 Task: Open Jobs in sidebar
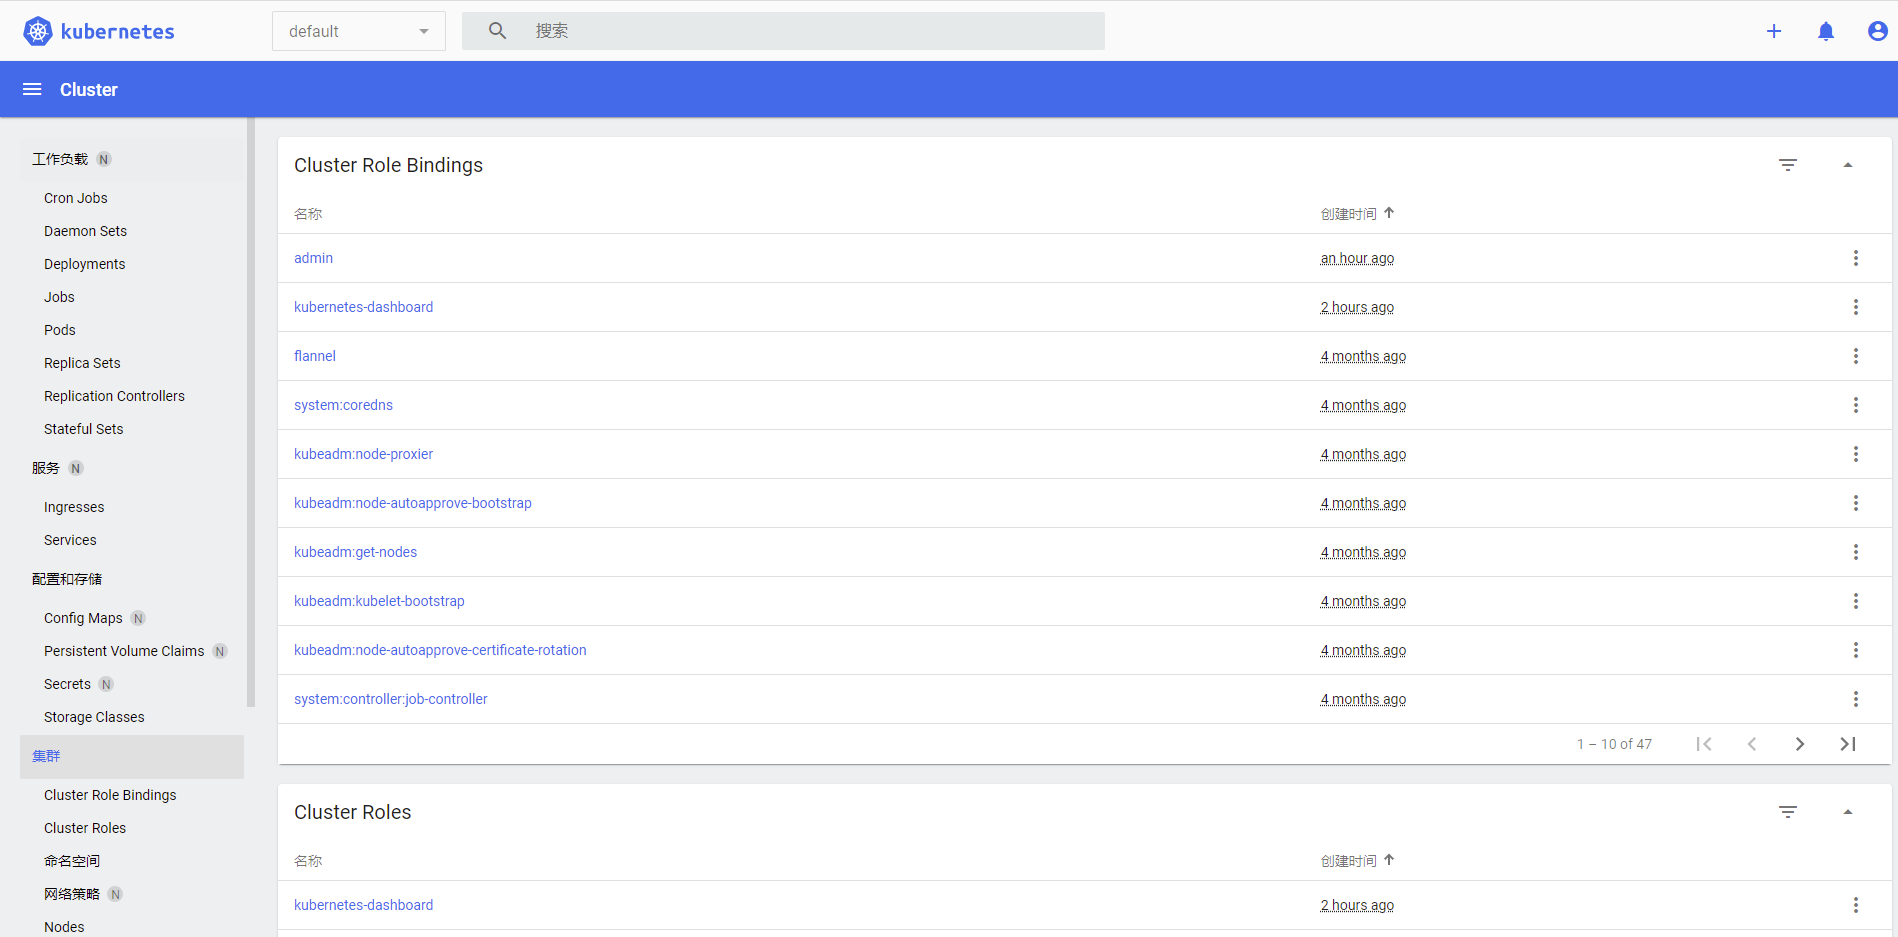tap(59, 297)
